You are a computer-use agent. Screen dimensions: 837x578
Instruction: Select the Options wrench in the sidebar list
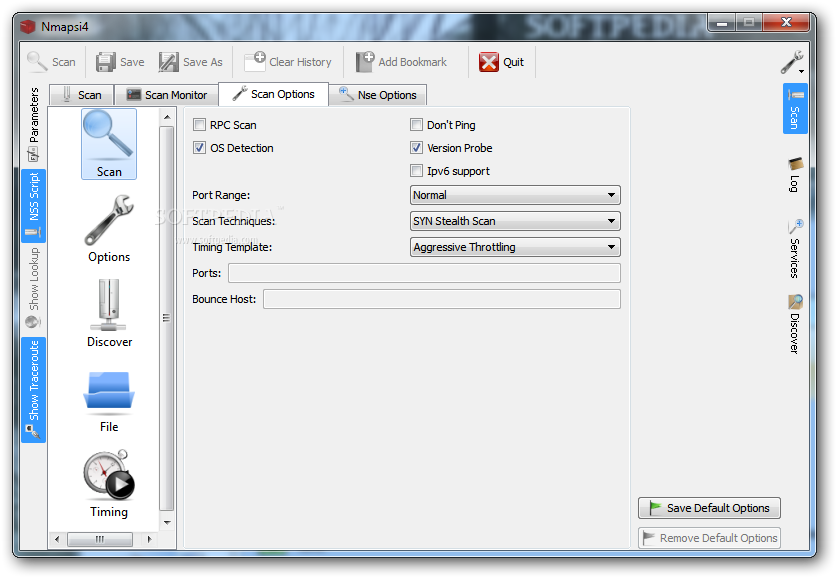tap(109, 228)
